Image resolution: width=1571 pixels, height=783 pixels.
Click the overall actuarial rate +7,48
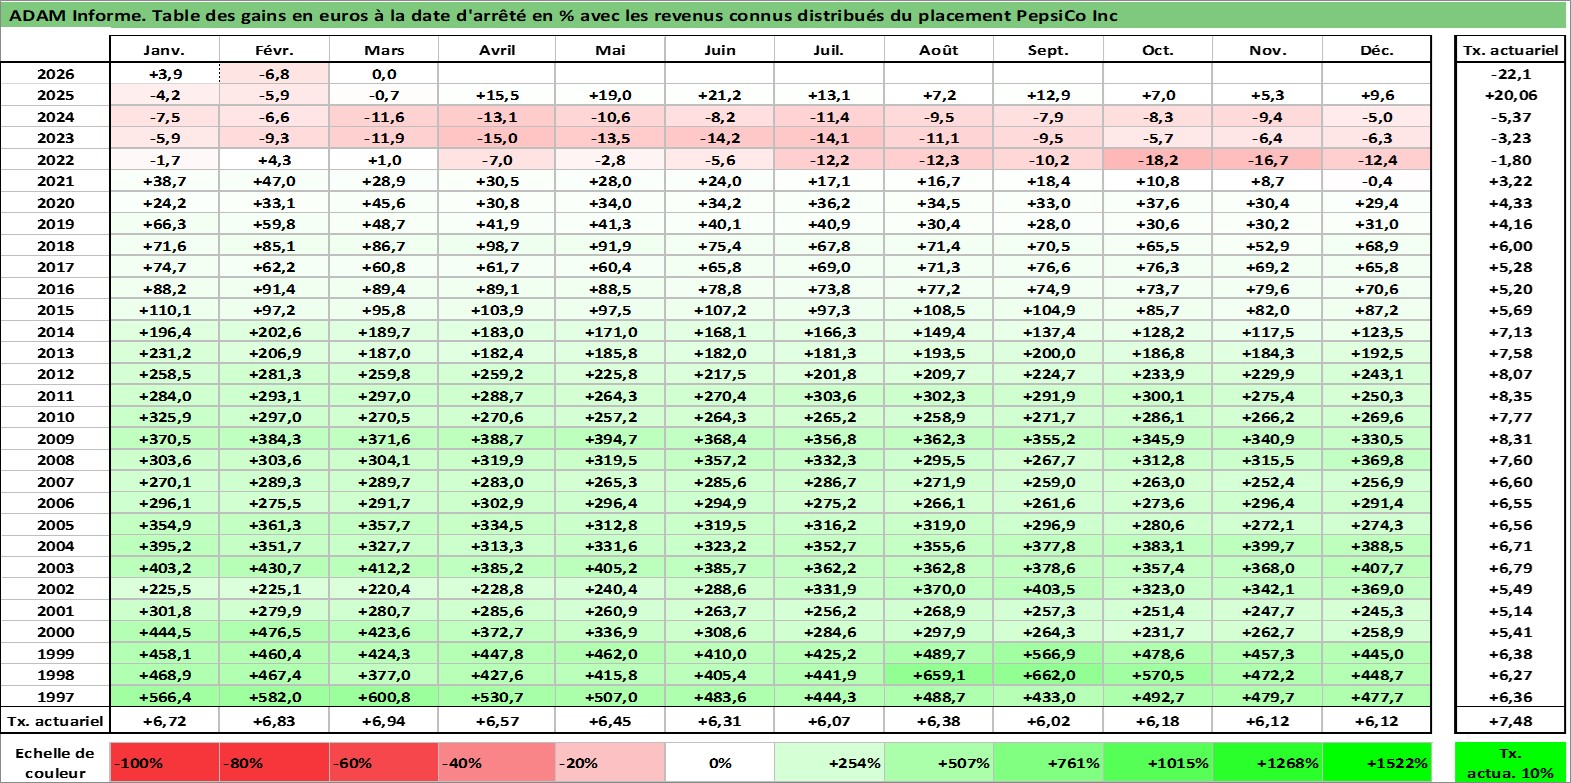(1510, 720)
